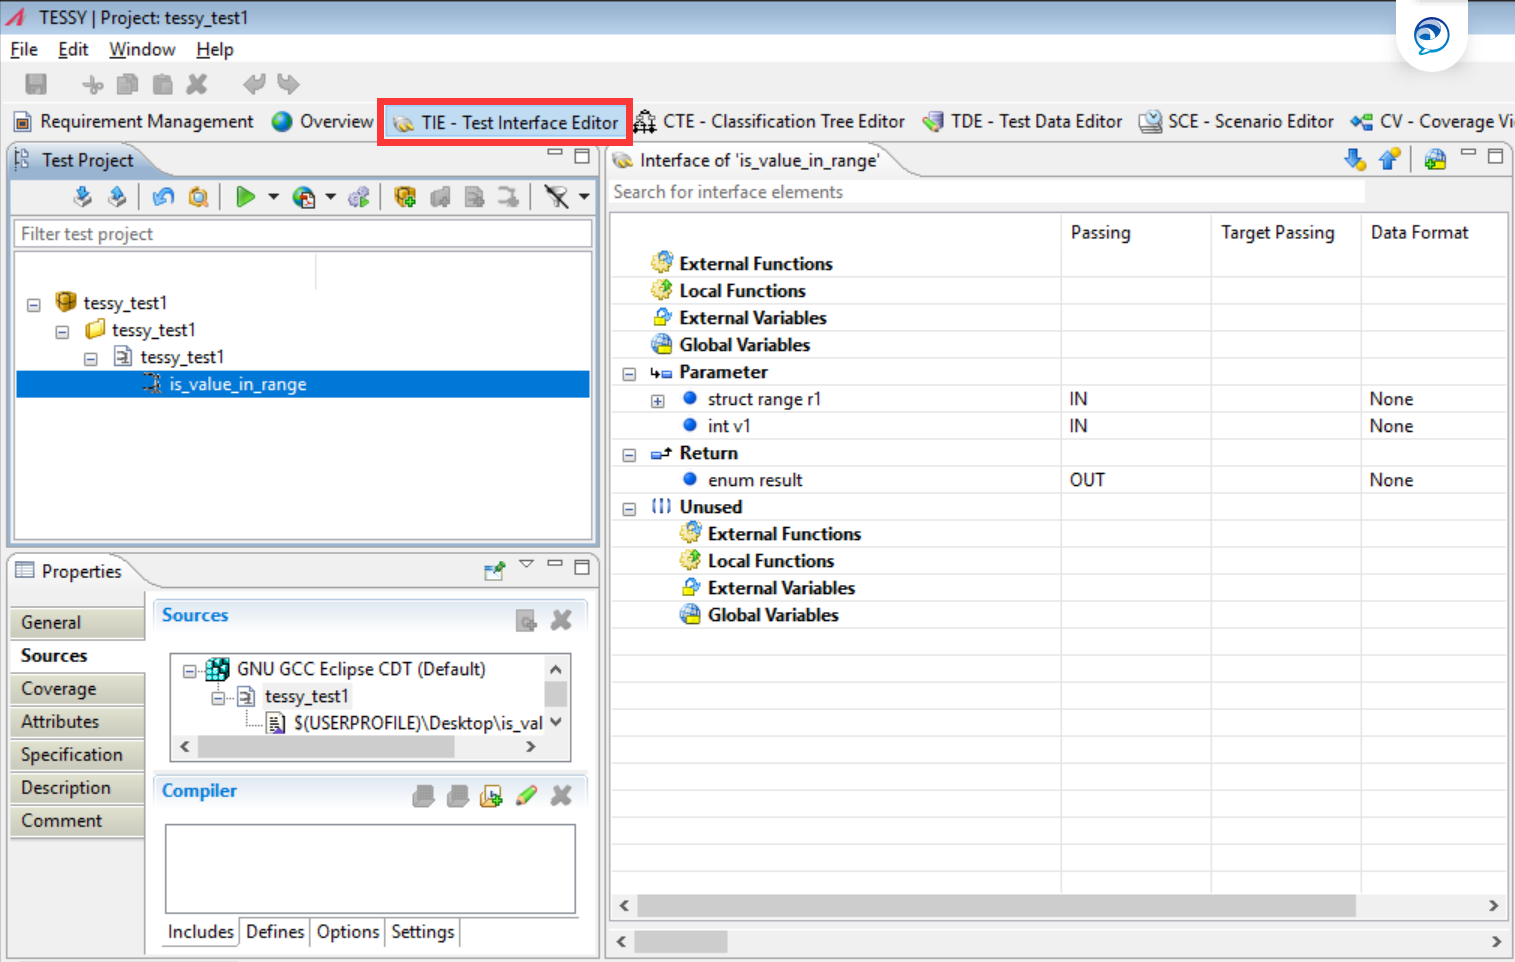Click the globe report generation icon
1515x962 pixels.
coord(304,197)
